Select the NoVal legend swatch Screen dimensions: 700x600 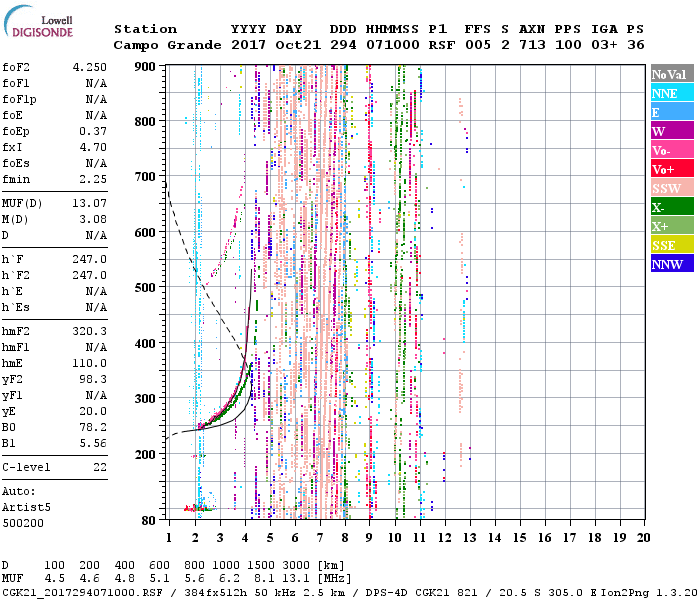[672, 74]
